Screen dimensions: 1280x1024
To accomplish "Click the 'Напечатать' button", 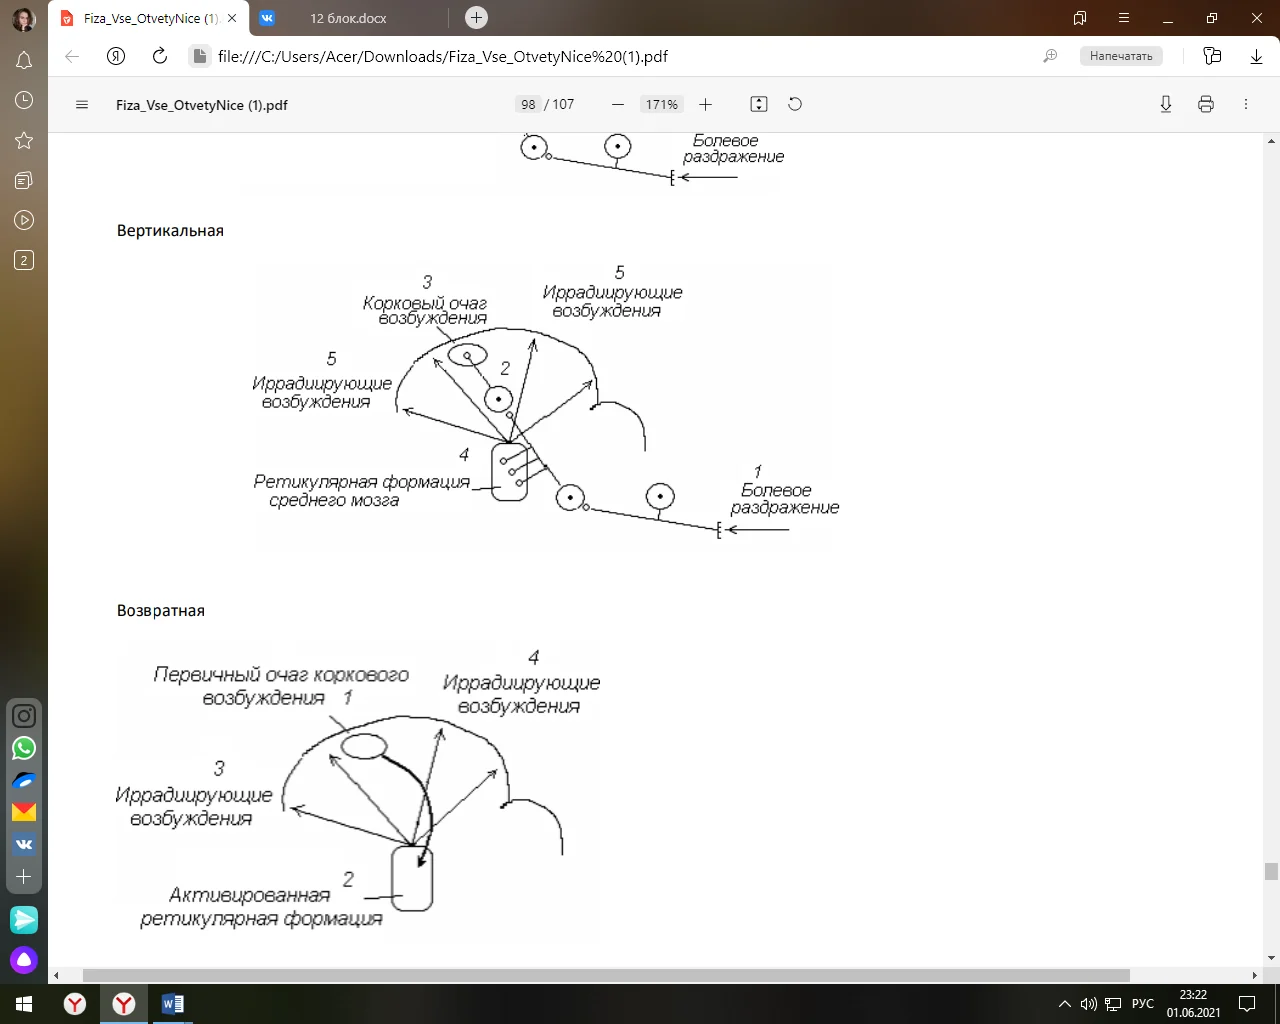I will [1121, 56].
